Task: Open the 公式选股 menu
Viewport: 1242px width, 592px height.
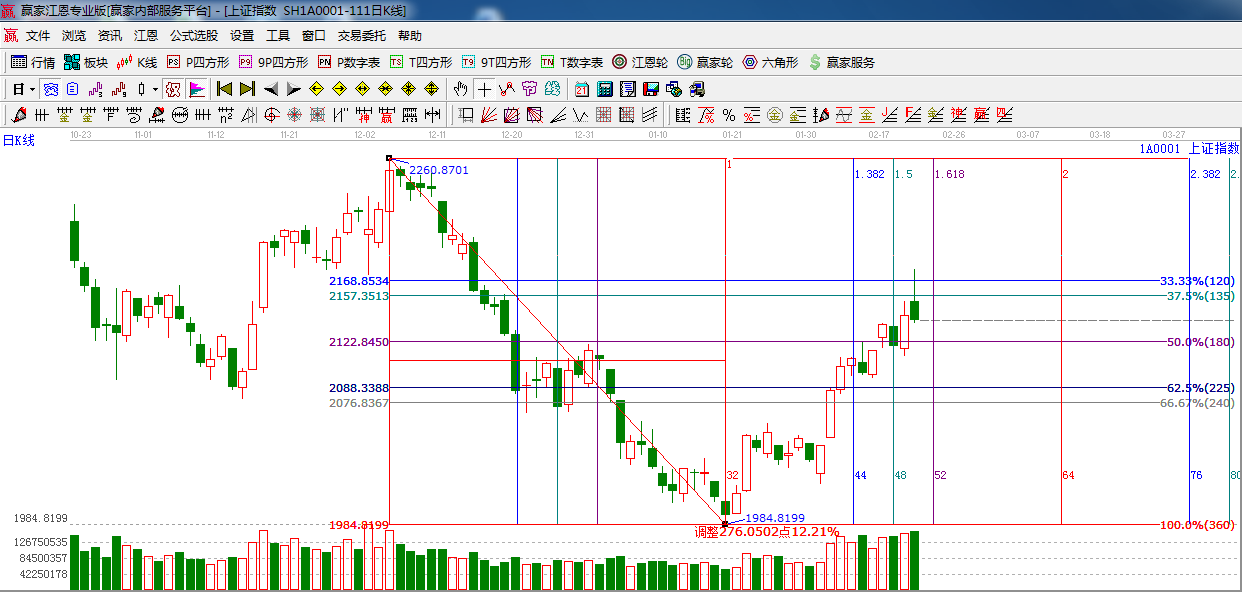Action: [193, 35]
